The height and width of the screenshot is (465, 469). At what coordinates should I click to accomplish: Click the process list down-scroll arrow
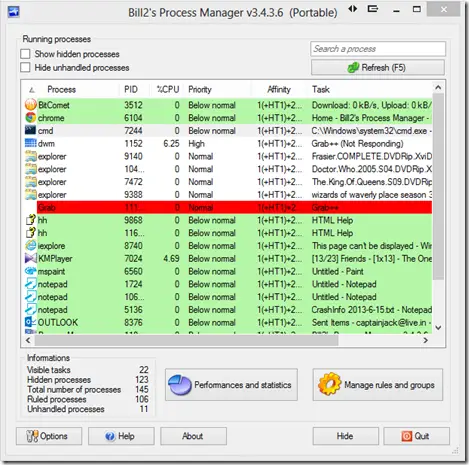pos(438,328)
